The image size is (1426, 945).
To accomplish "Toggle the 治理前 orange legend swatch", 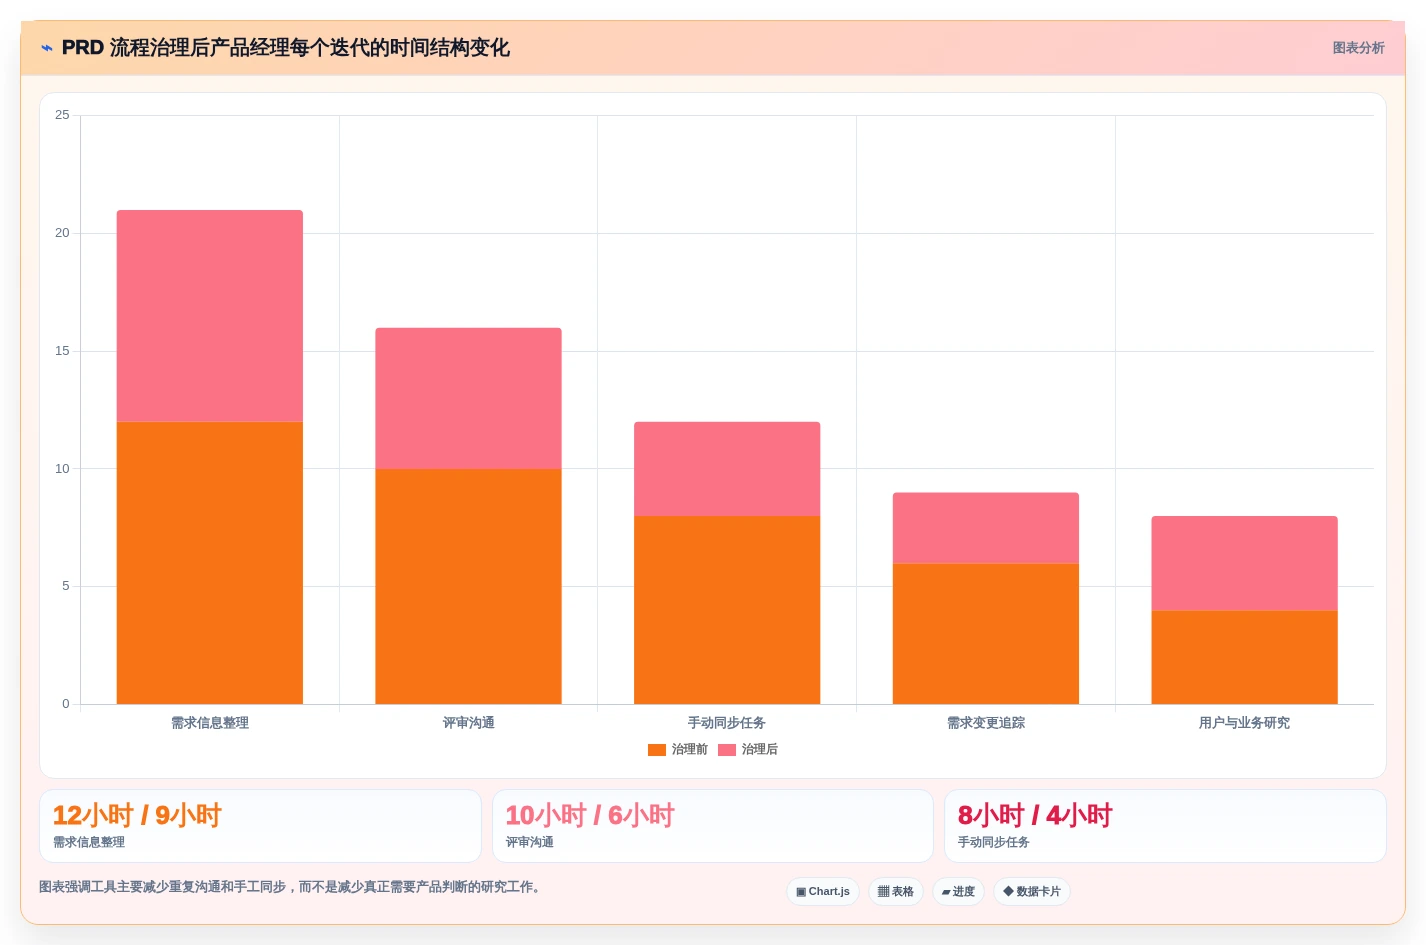I will [657, 750].
